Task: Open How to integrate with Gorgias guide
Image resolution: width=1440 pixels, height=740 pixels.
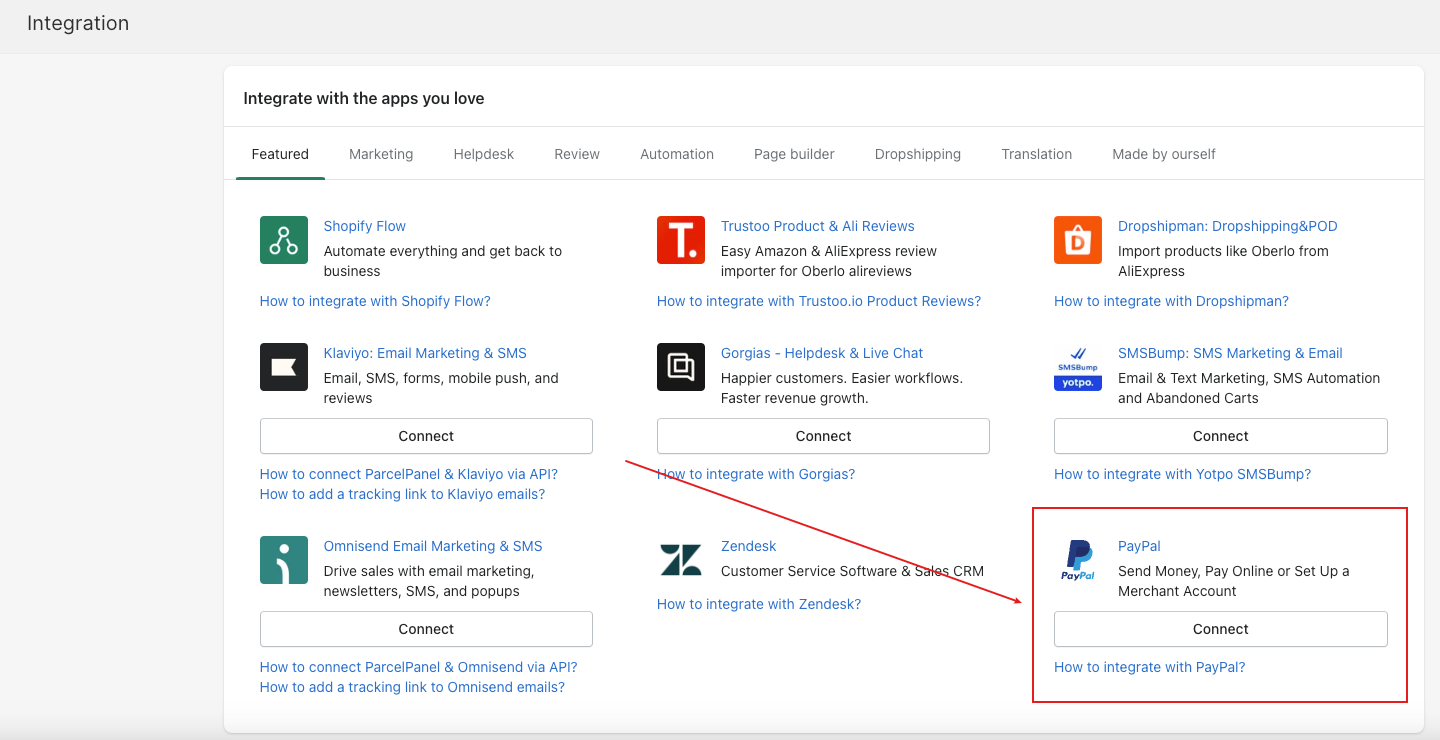Action: (x=756, y=474)
